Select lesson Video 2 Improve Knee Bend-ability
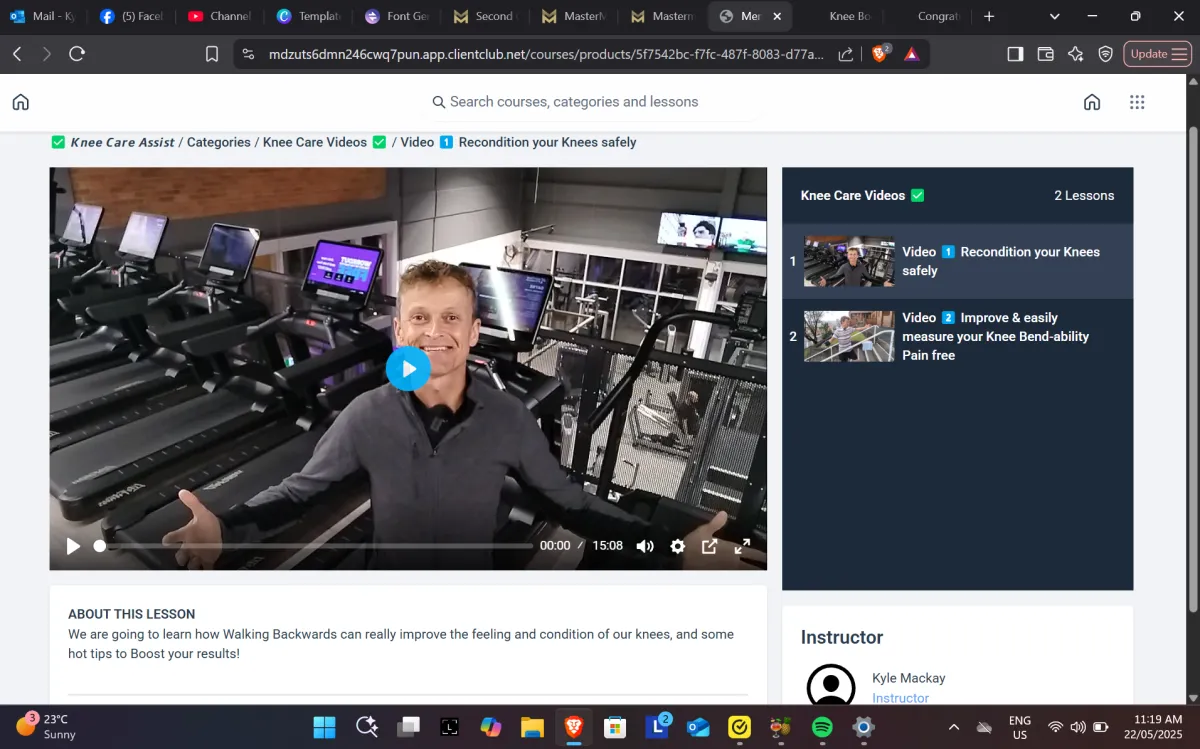 click(x=957, y=336)
